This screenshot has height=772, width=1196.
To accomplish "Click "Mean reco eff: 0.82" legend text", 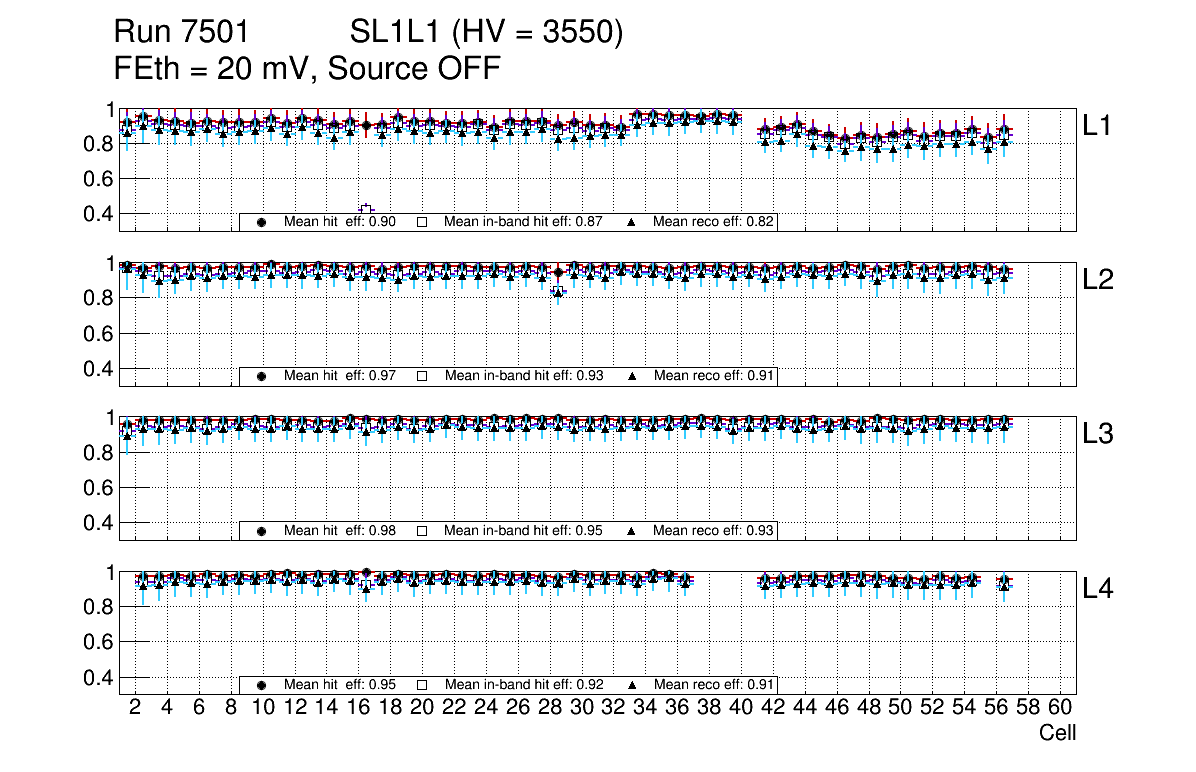I will pyautogui.click(x=714, y=222).
